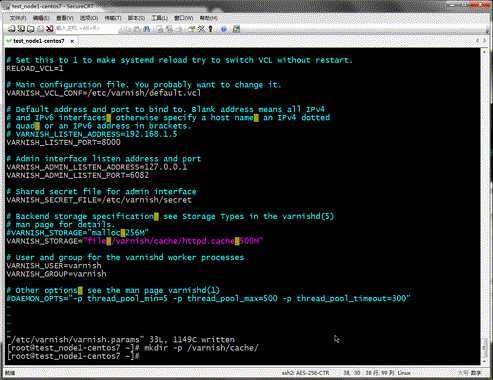Screen dimensions: 493x380
Task: Click the Linux status bar entry
Action: (404, 373)
